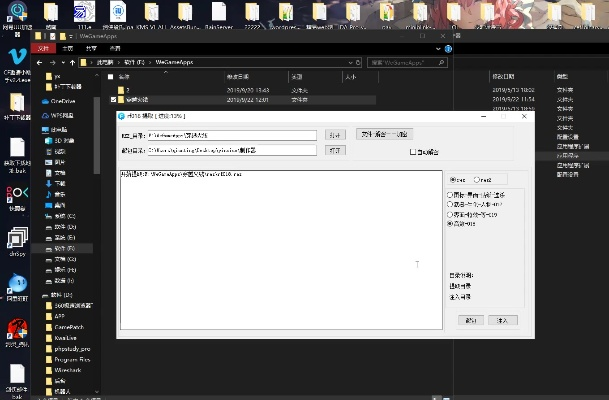Open the highlighted red File tab in Explorer
609x400 pixels.
(43, 47)
